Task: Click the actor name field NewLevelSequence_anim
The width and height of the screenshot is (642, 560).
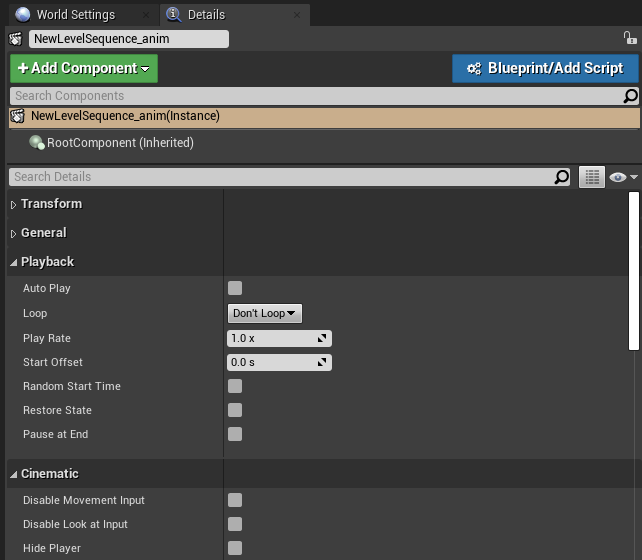Action: [129, 39]
